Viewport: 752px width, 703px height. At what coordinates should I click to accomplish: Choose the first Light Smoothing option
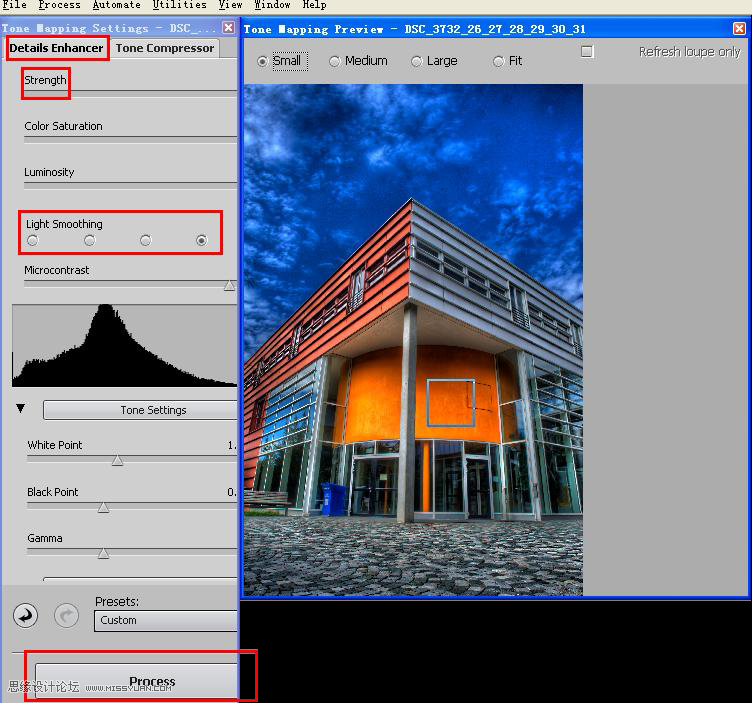(x=33, y=240)
